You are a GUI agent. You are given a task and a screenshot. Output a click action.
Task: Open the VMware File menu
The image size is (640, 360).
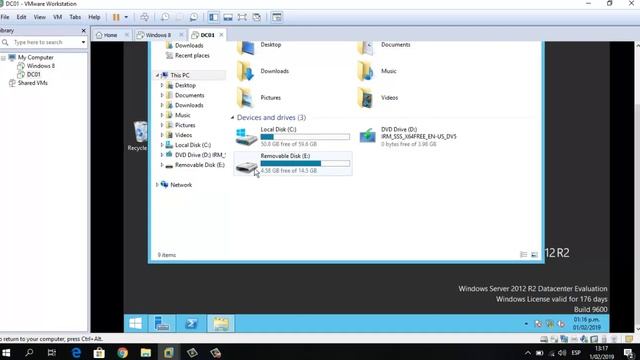pos(5,17)
